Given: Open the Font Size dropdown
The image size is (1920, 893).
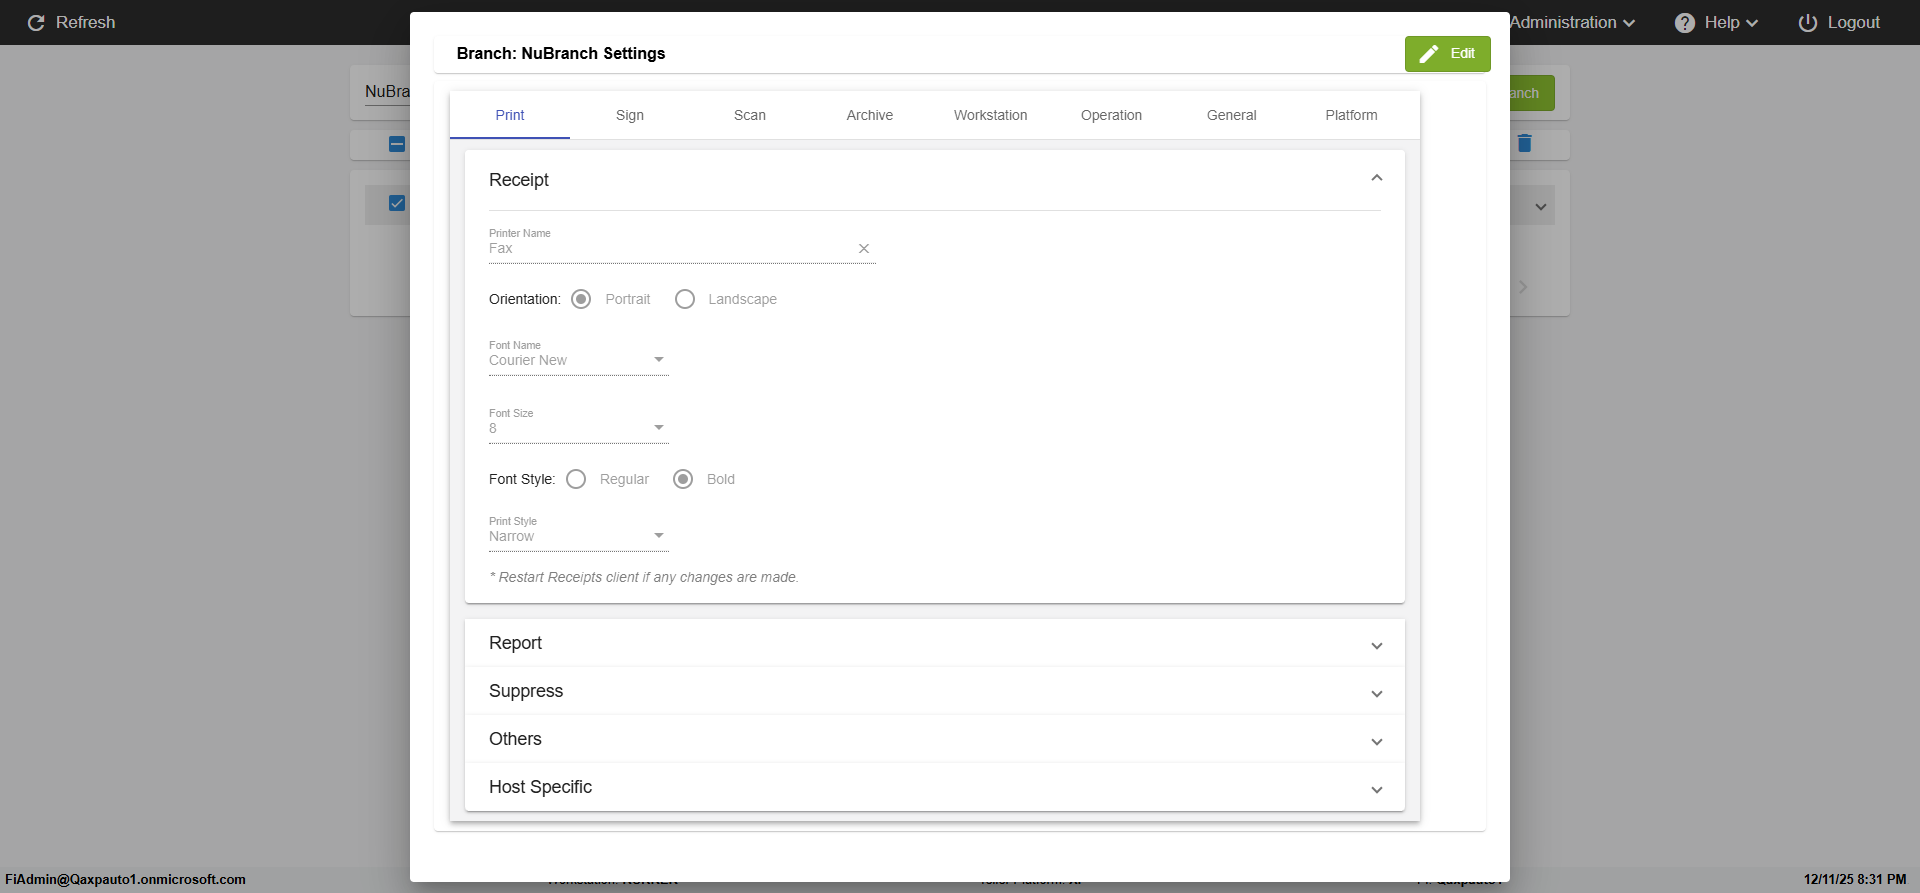Looking at the screenshot, I should [578, 428].
